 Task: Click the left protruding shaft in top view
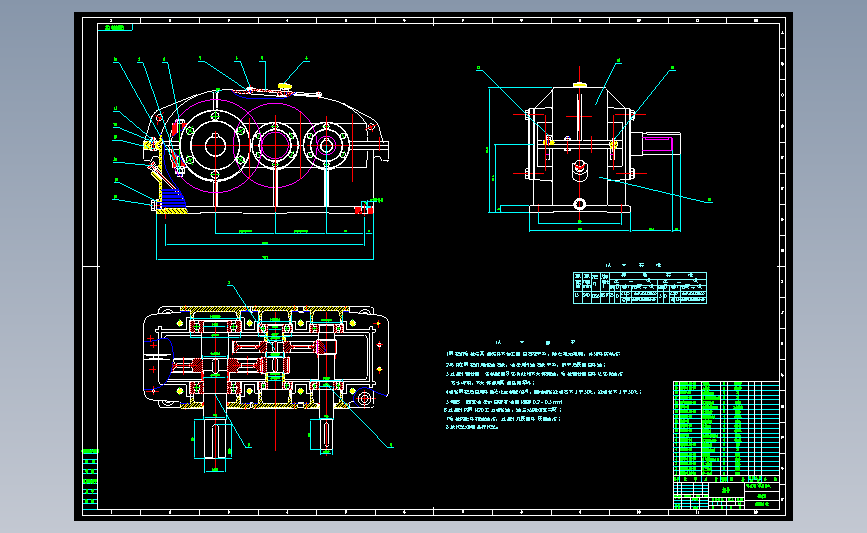pos(215,439)
